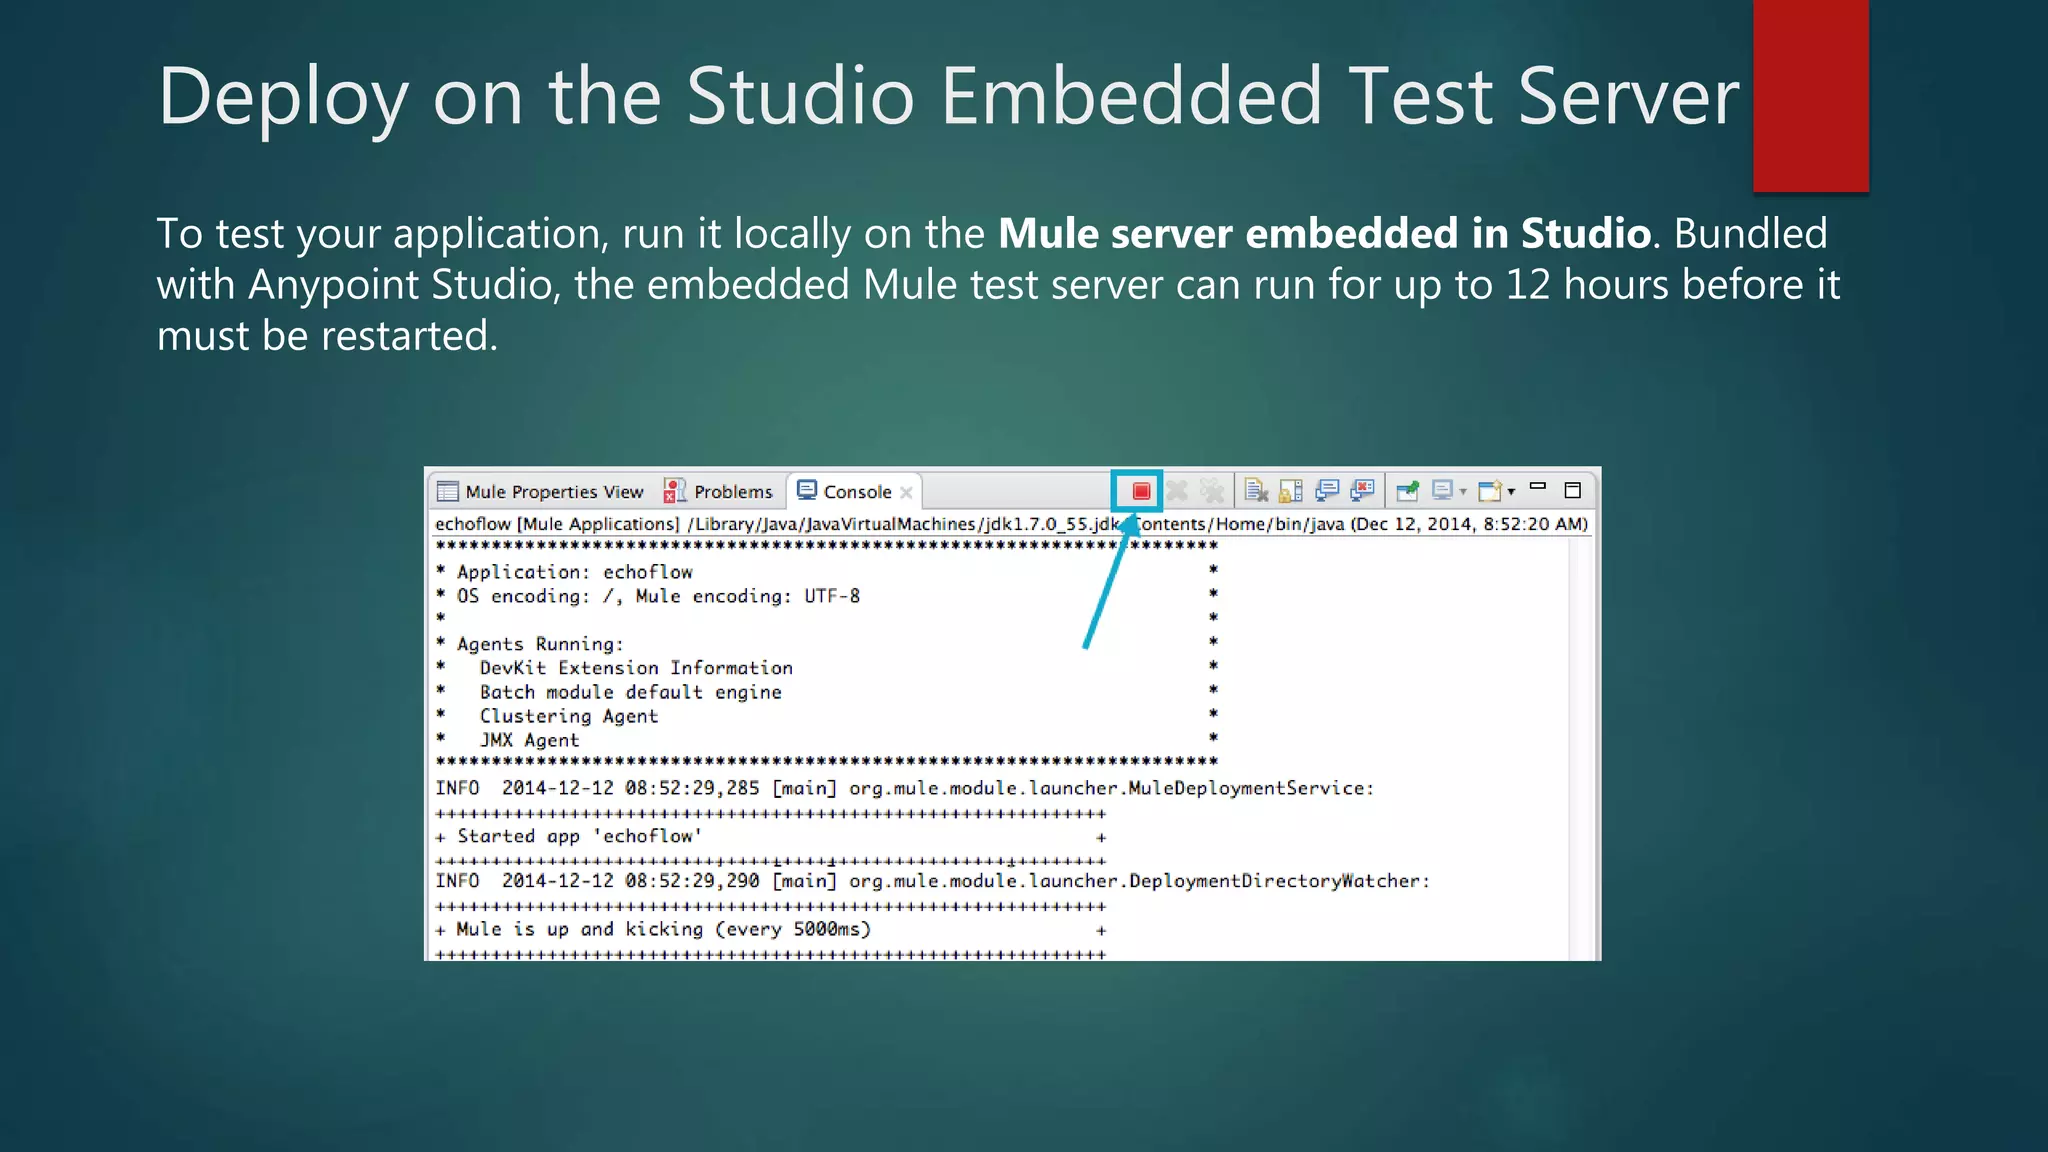Stop the running Mule application

pyautogui.click(x=1140, y=491)
